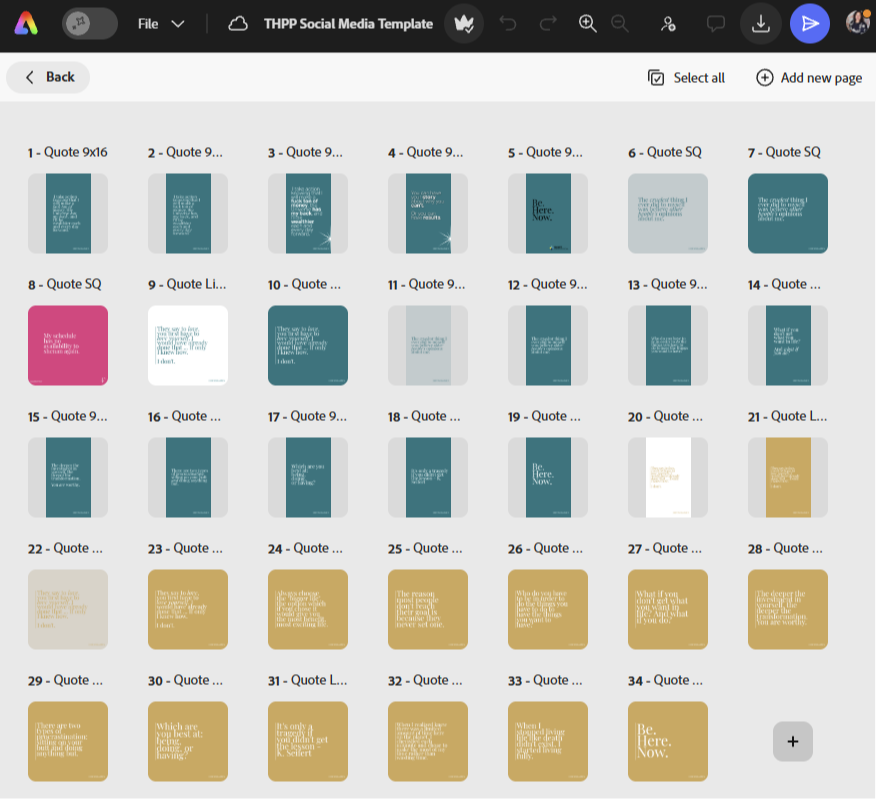This screenshot has height=799, width=876.
Task: Add a page with the plus tile
Action: pyautogui.click(x=793, y=741)
